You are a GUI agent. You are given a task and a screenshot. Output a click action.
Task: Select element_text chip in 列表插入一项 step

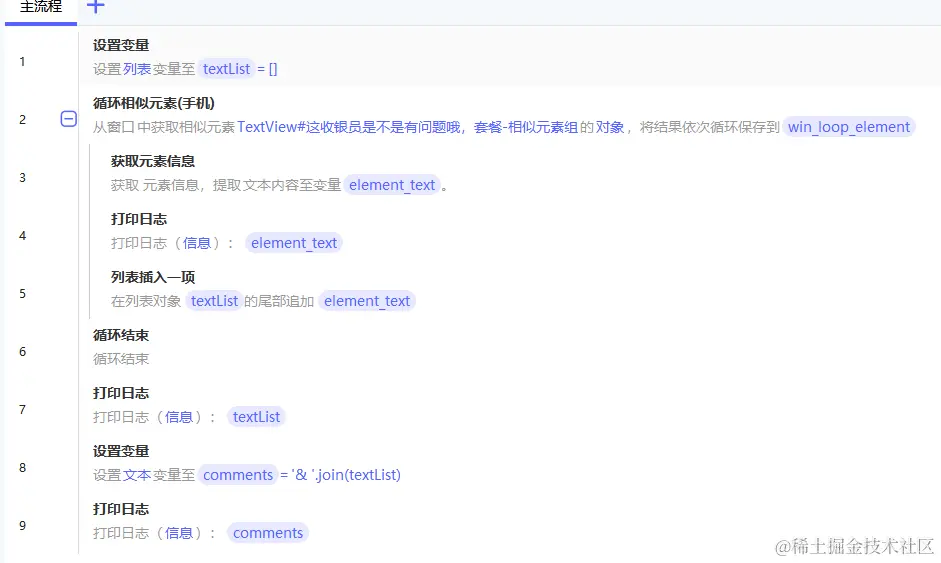367,301
